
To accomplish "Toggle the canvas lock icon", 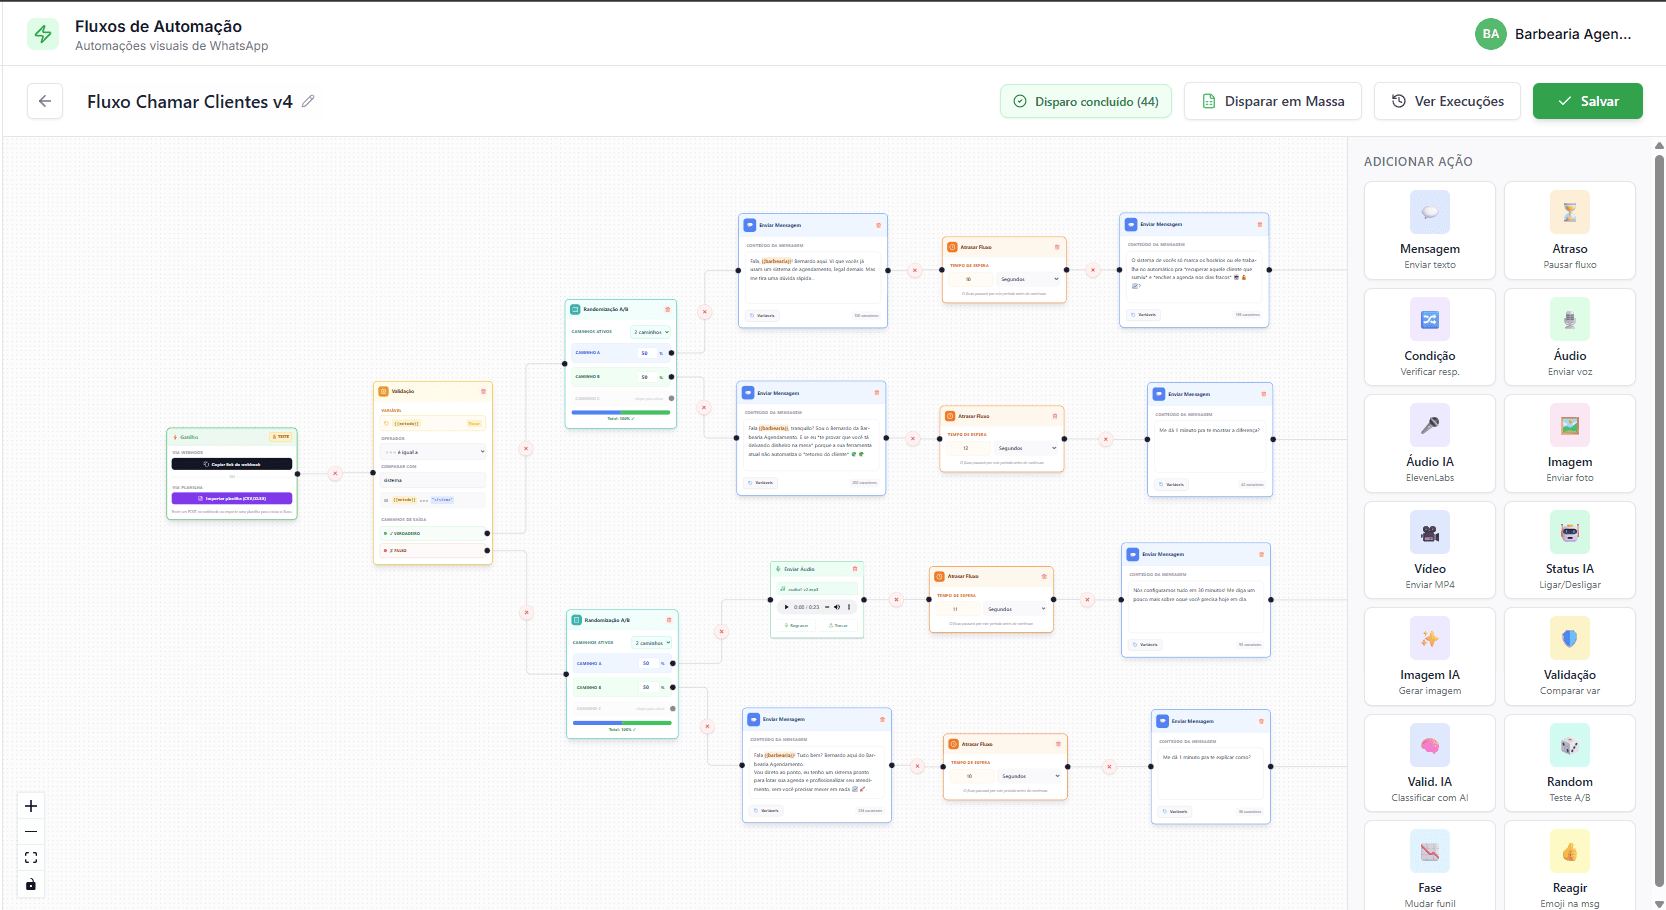I will (x=30, y=884).
